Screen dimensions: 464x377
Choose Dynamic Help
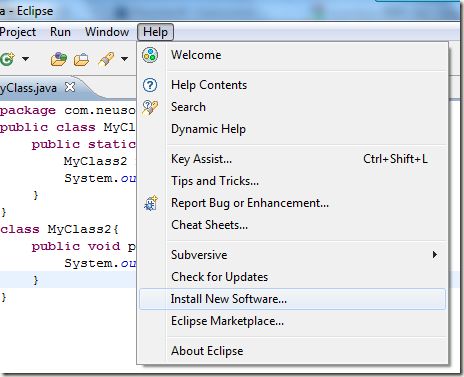click(x=292, y=129)
